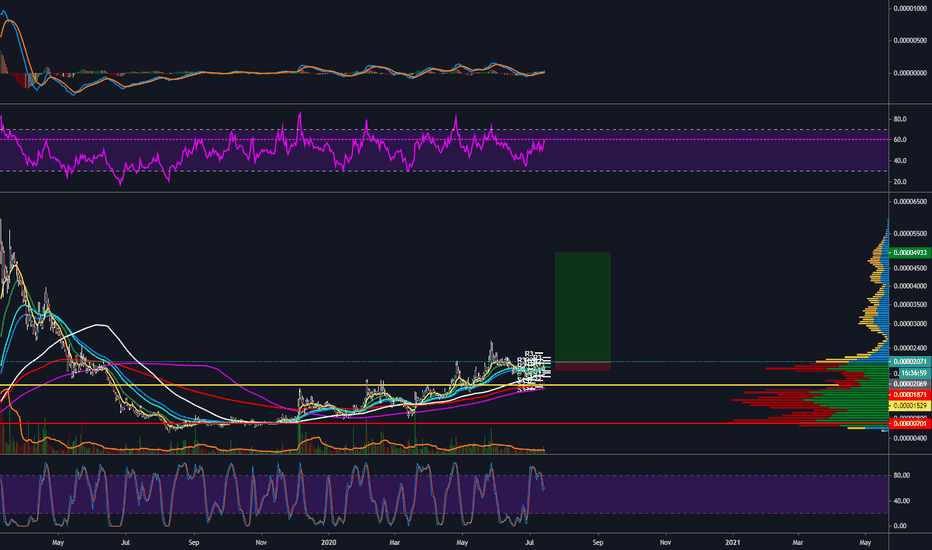Click the Nov label just before 2021
932x550 pixels.
(x=666, y=542)
